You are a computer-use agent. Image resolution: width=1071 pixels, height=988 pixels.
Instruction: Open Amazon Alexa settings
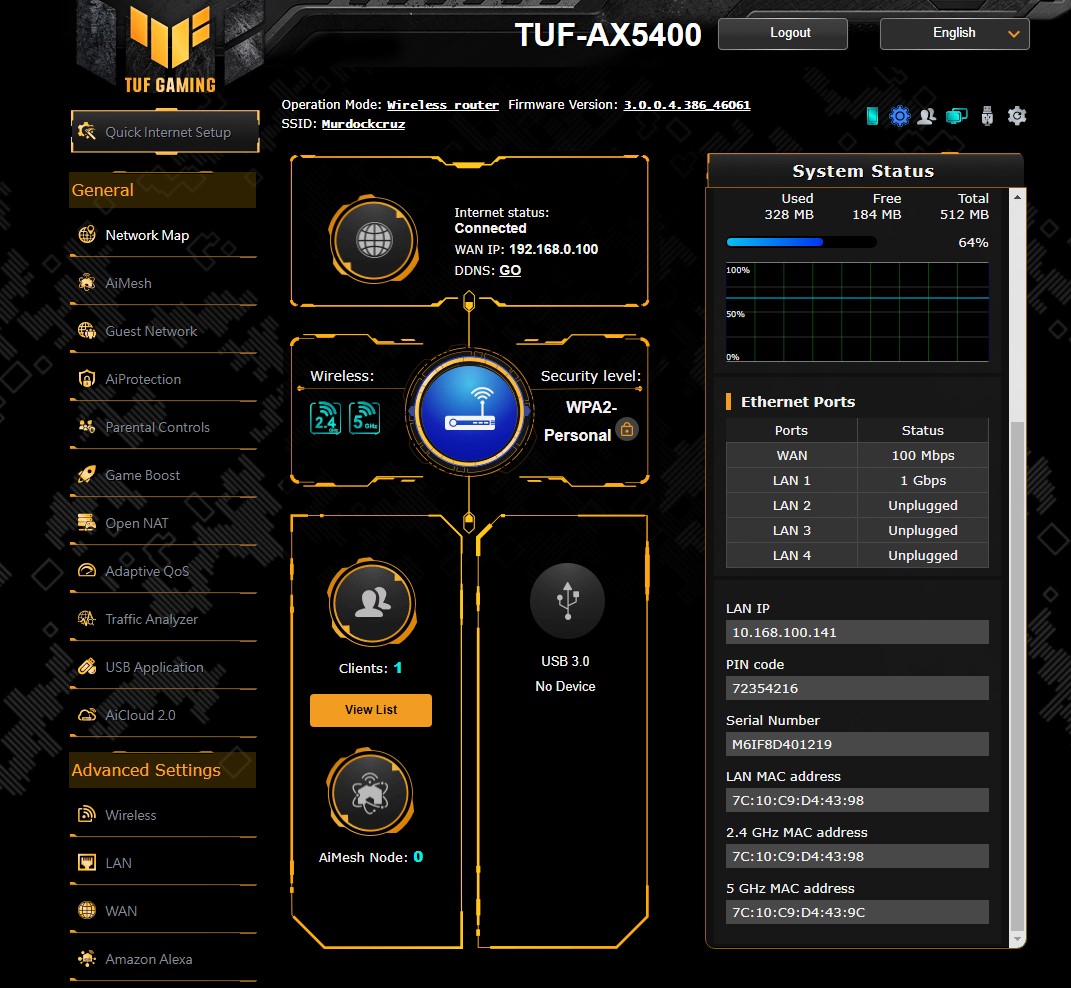coord(148,959)
